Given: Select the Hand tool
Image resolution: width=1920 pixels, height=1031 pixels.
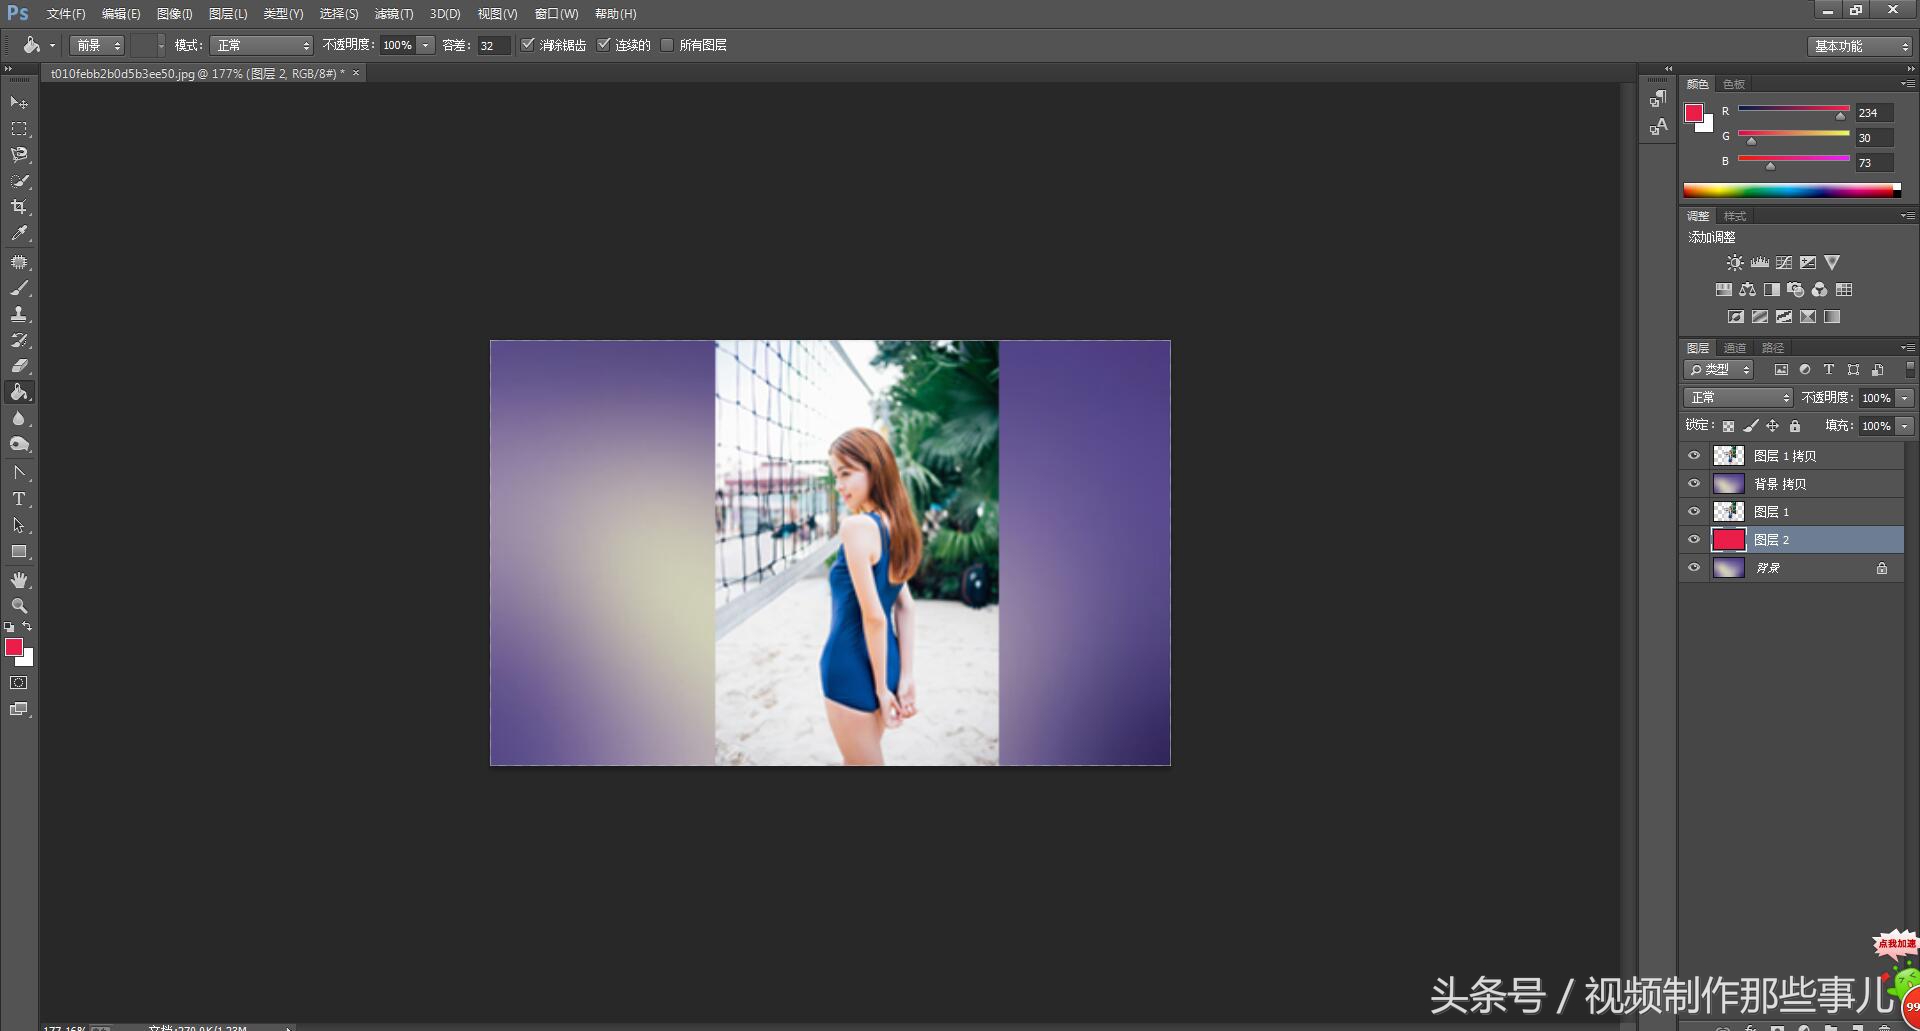Looking at the screenshot, I should 19,580.
